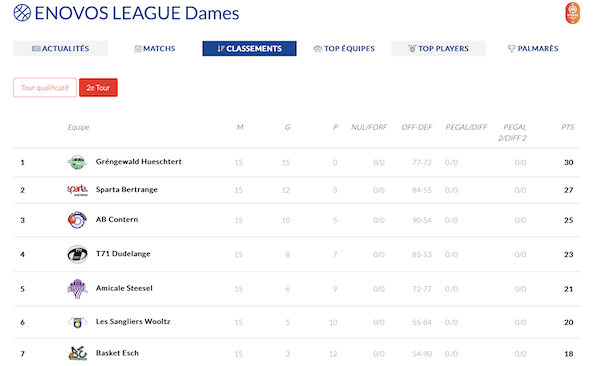This screenshot has height=366, width=600.
Task: Open the Top Players tab
Action: coord(438,49)
